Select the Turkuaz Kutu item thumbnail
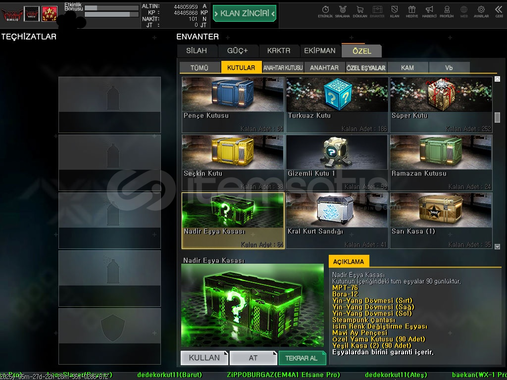This screenshot has width=507, height=380. 337,94
